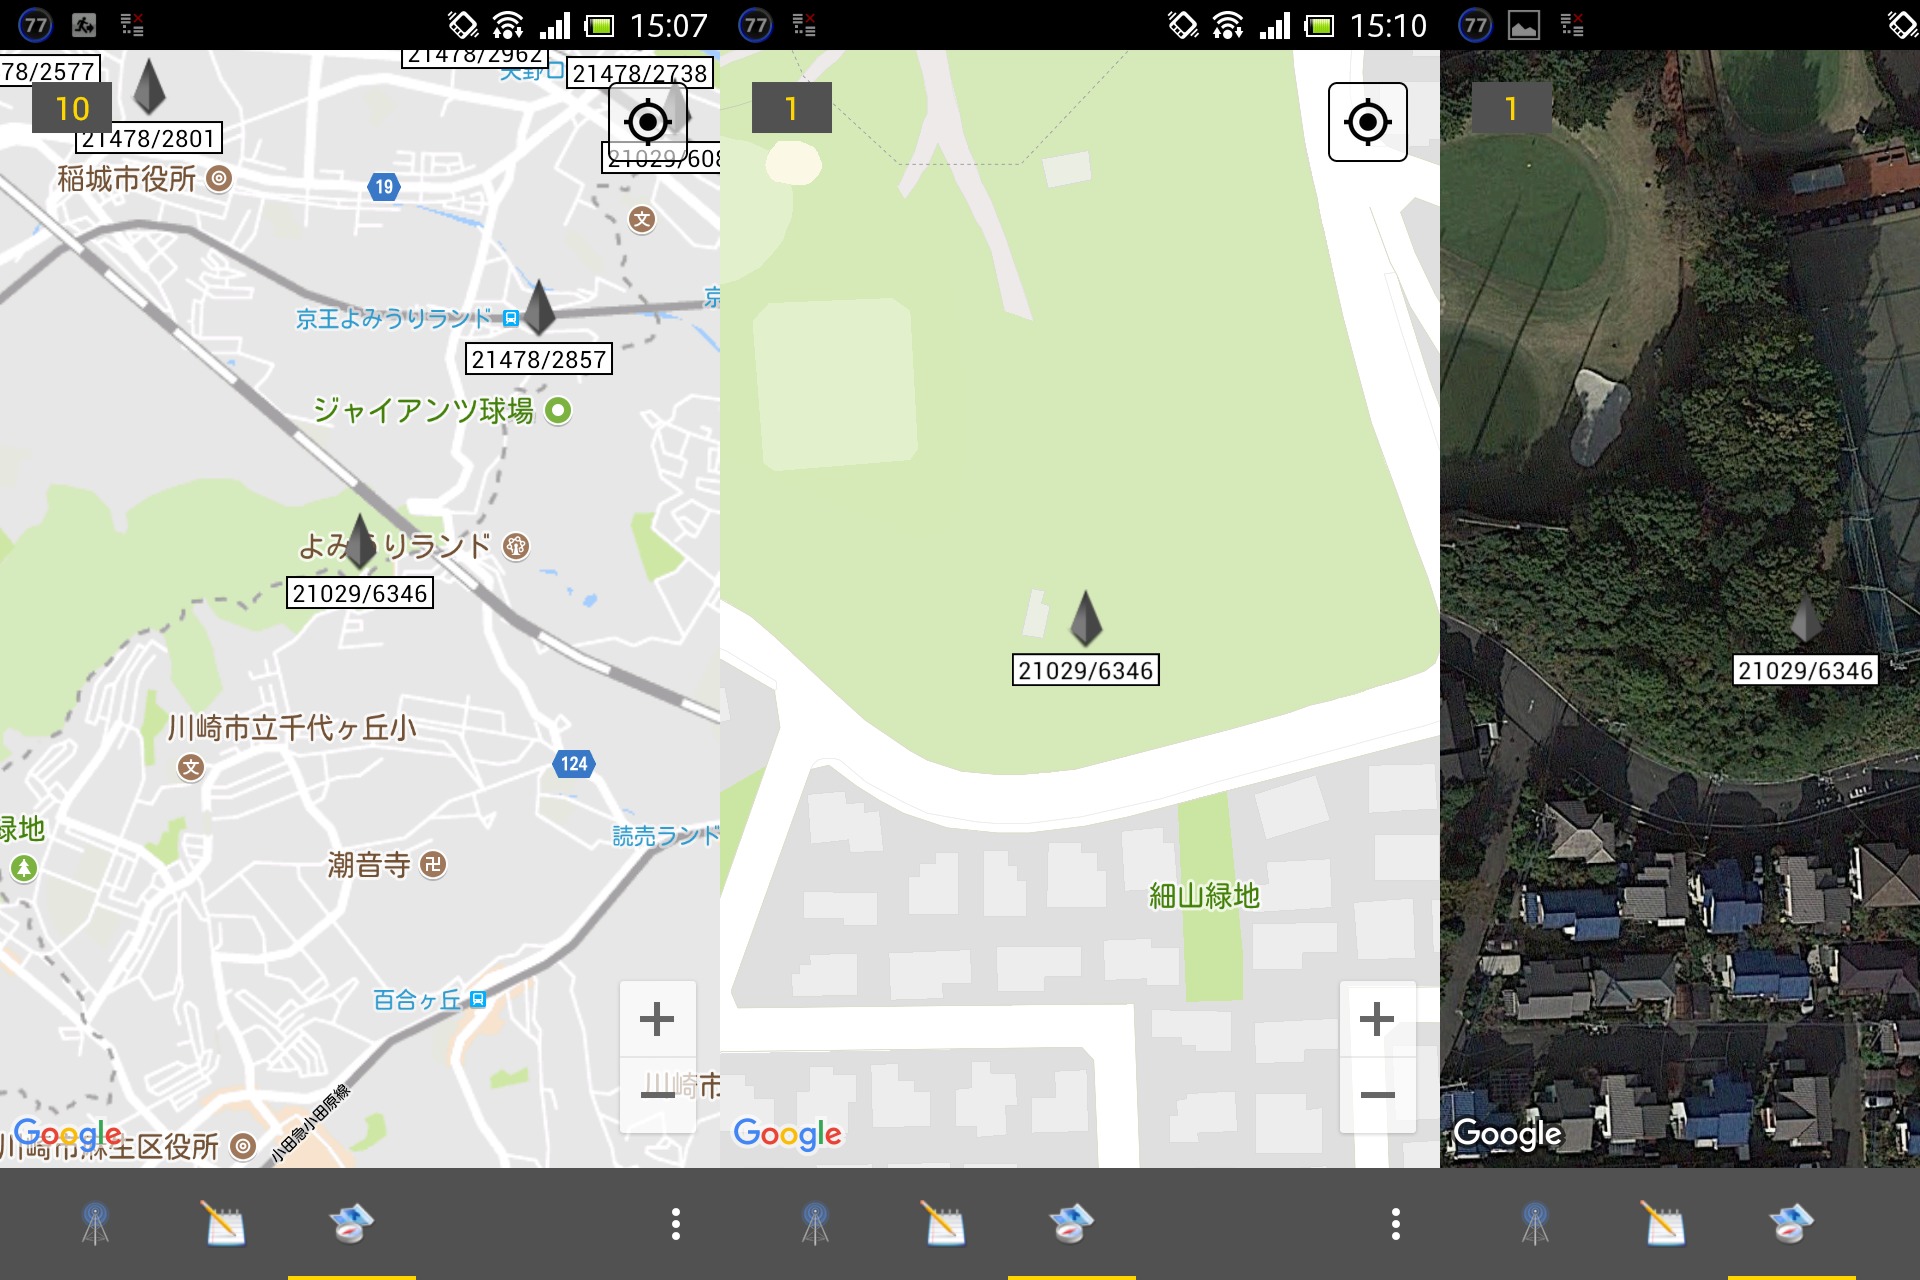Tap cell tower tab in left screen
Screen dimensions: 1920x1280
(x=95, y=1223)
